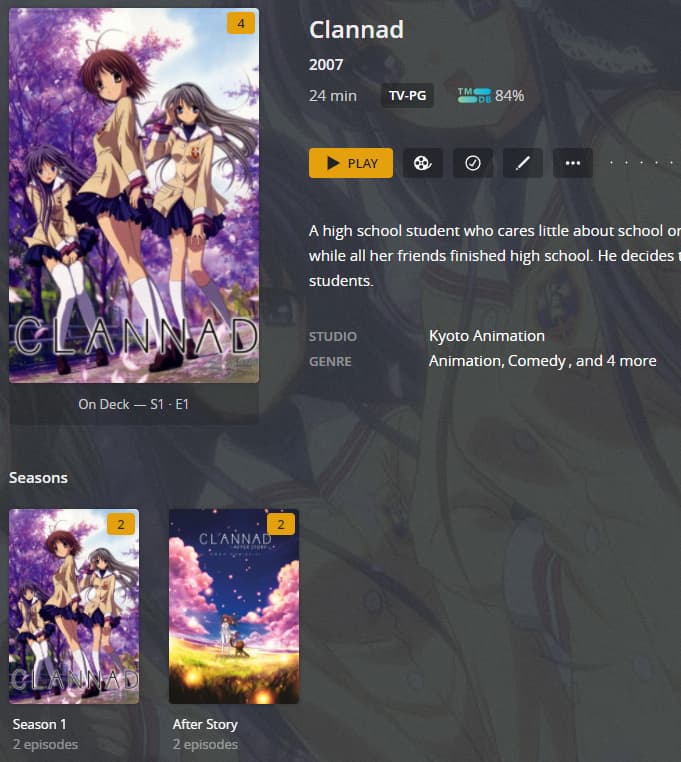Click the 2007 year text
This screenshot has height=762, width=681.
(x=326, y=65)
